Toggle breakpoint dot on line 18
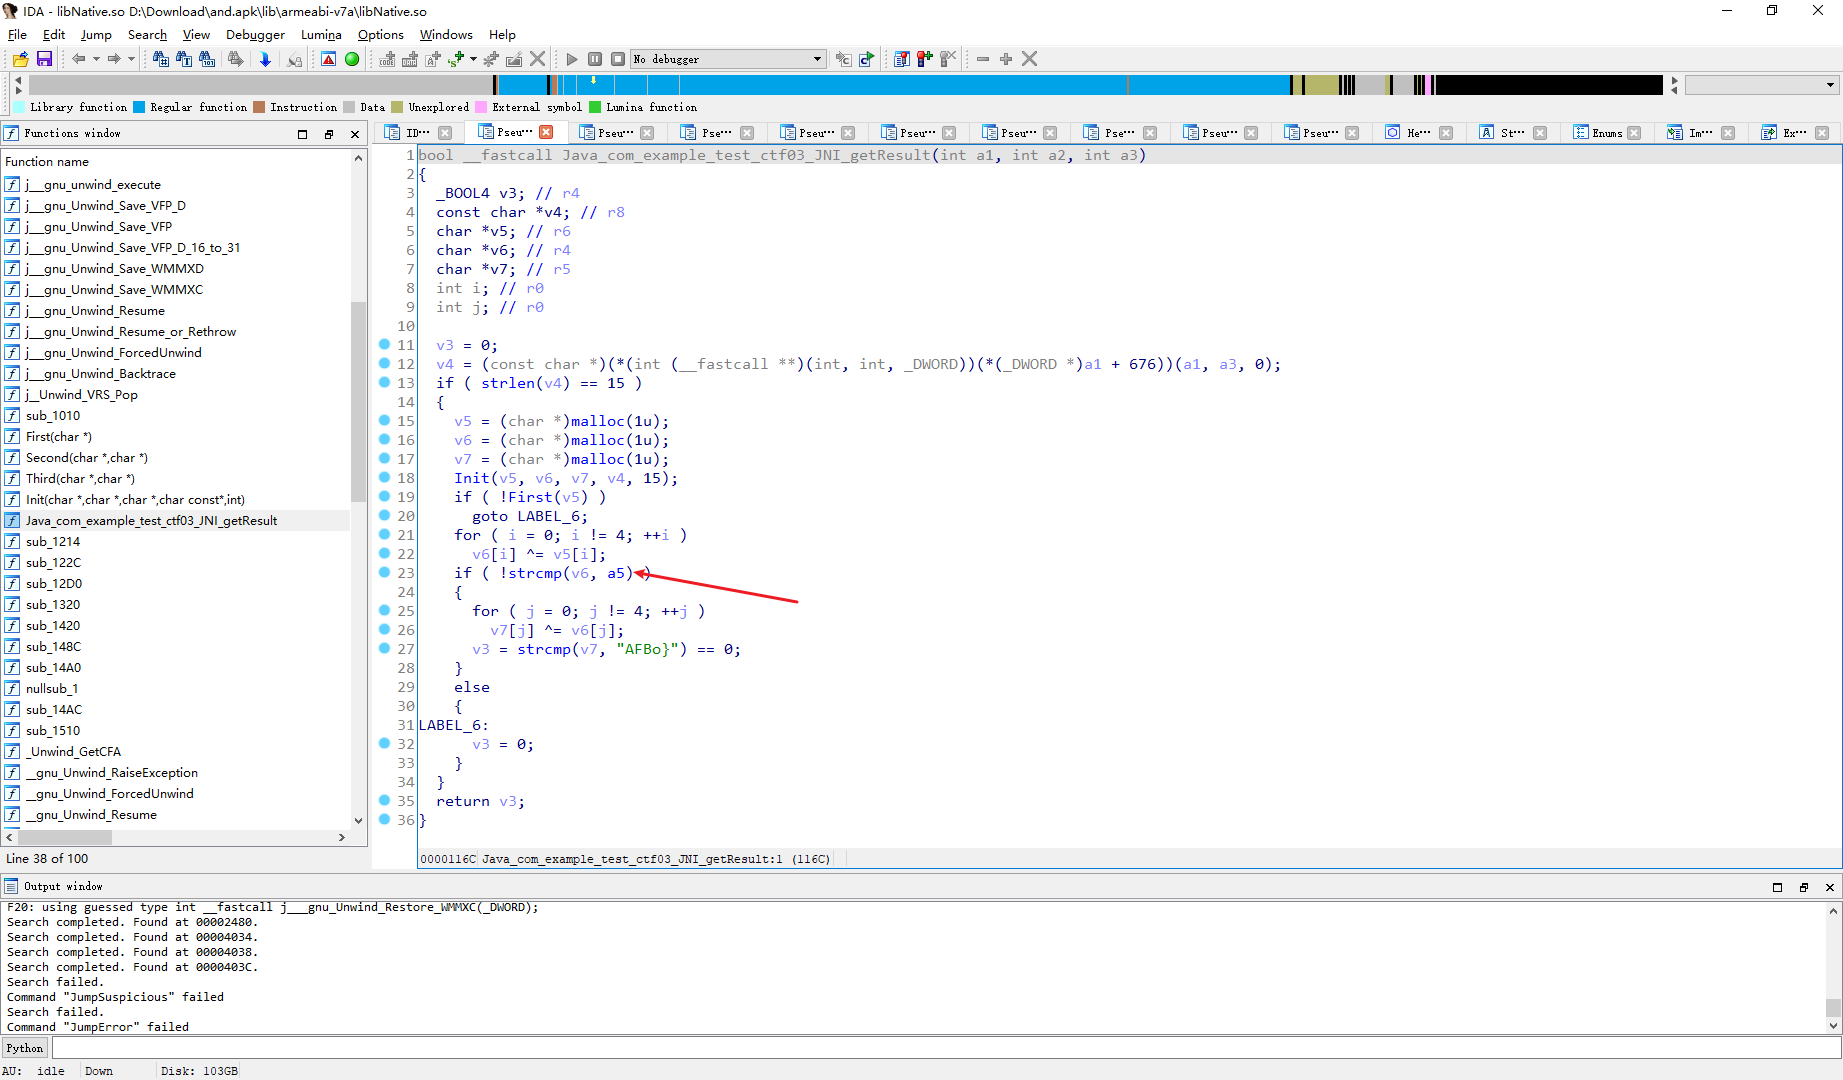Screen dimensions: 1843x1080 384,477
